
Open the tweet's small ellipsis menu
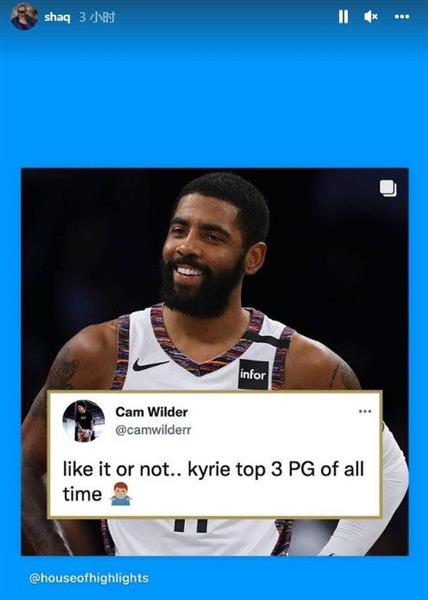coord(365,411)
